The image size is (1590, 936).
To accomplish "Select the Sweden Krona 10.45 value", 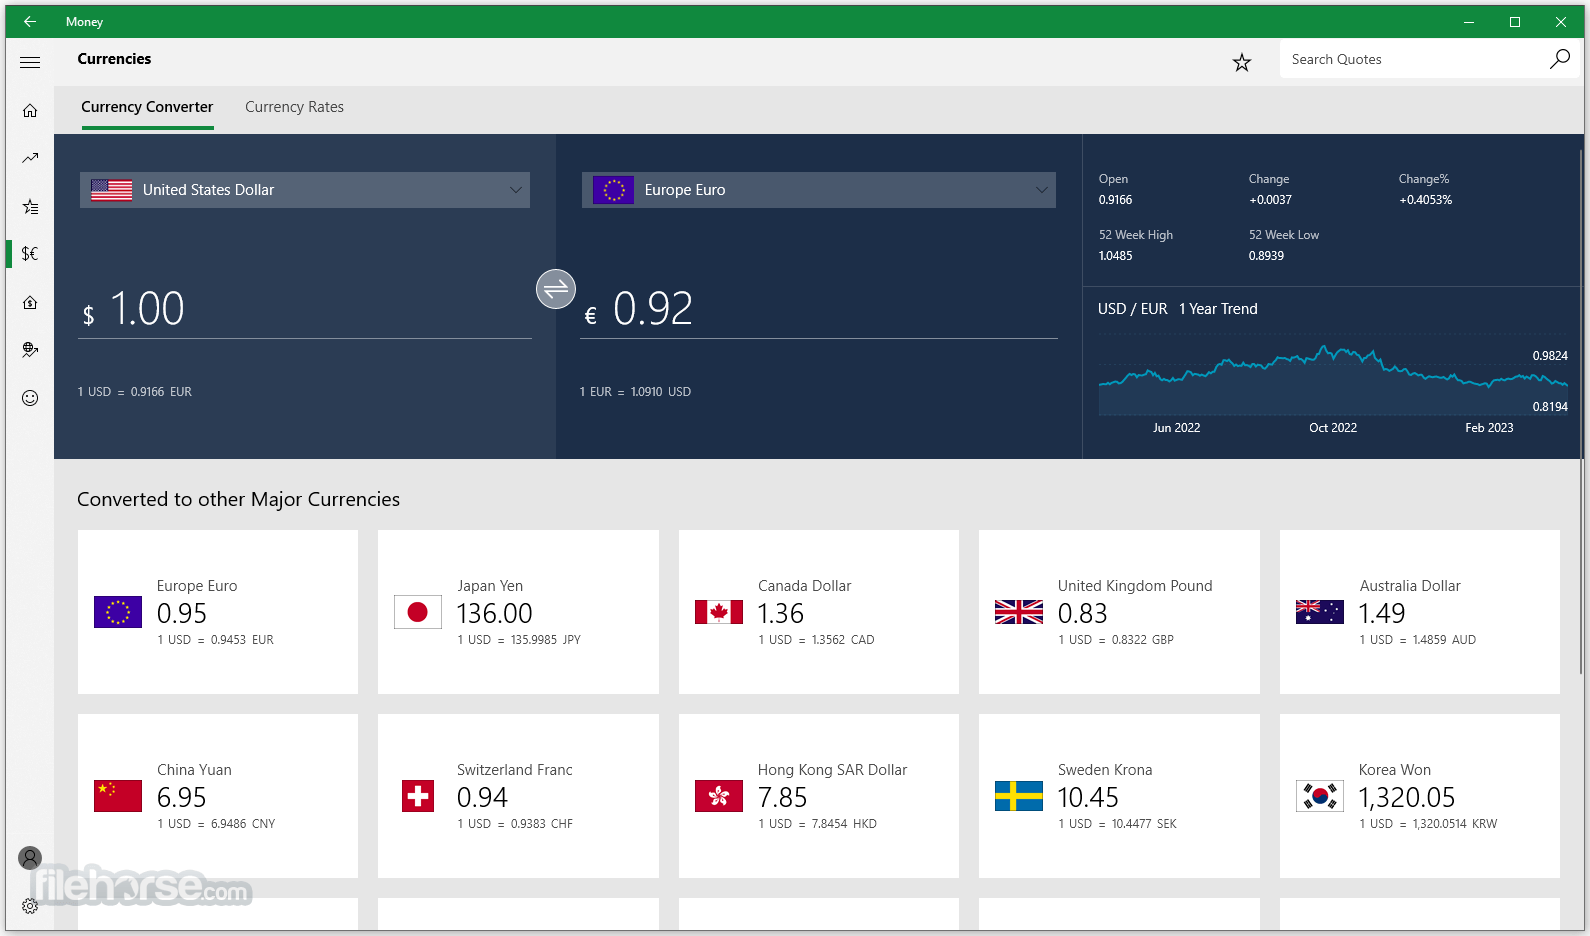I will (x=1088, y=797).
